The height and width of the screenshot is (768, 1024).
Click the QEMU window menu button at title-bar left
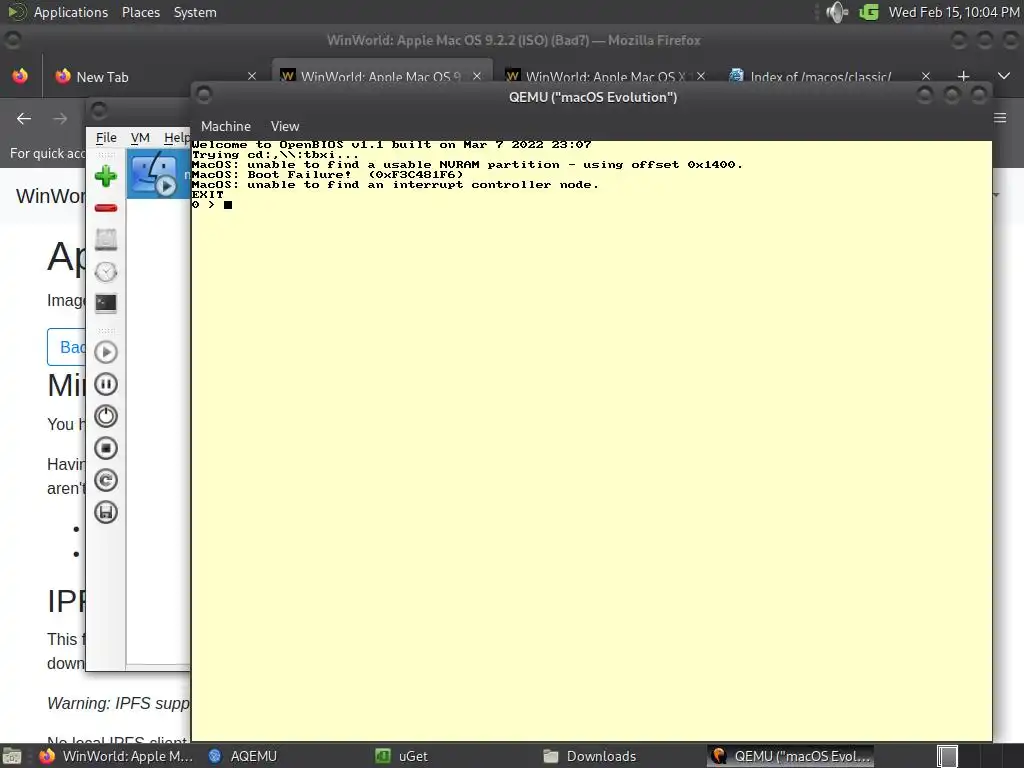(x=204, y=95)
